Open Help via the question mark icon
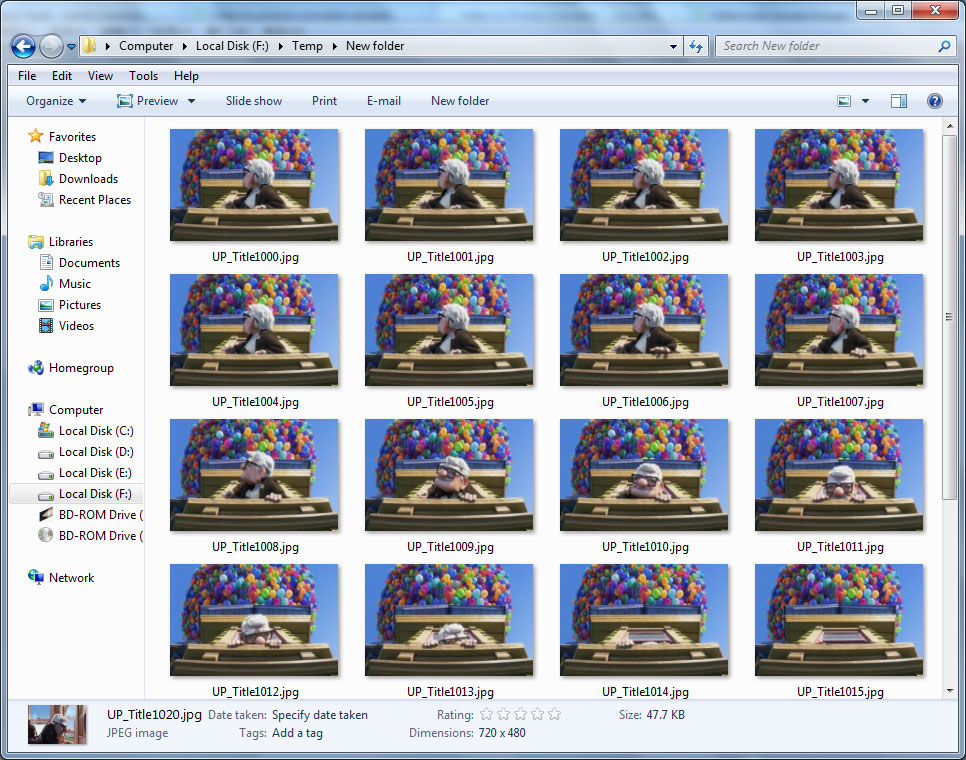Screen dimensions: 966x760 pyautogui.click(x=935, y=101)
